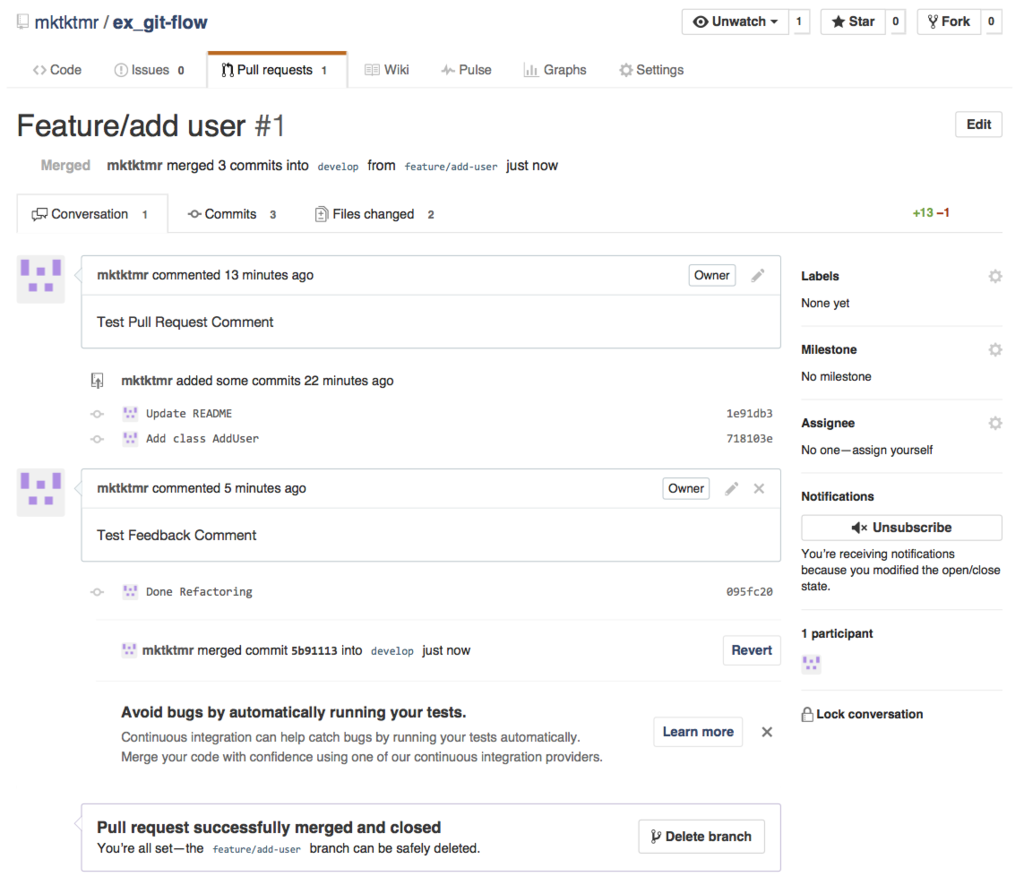Open the repository Settings tab
Viewport: 1024px width, 885px height.
coord(652,70)
